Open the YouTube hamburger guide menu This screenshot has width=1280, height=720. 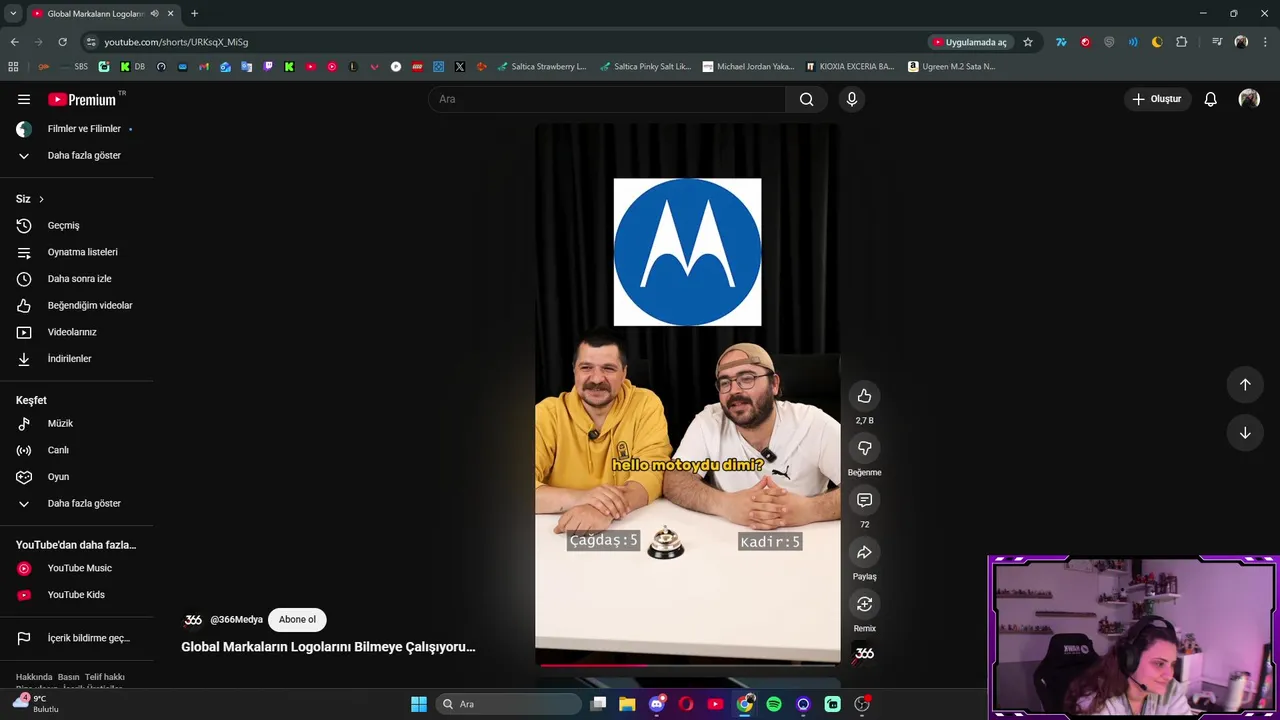point(24,99)
